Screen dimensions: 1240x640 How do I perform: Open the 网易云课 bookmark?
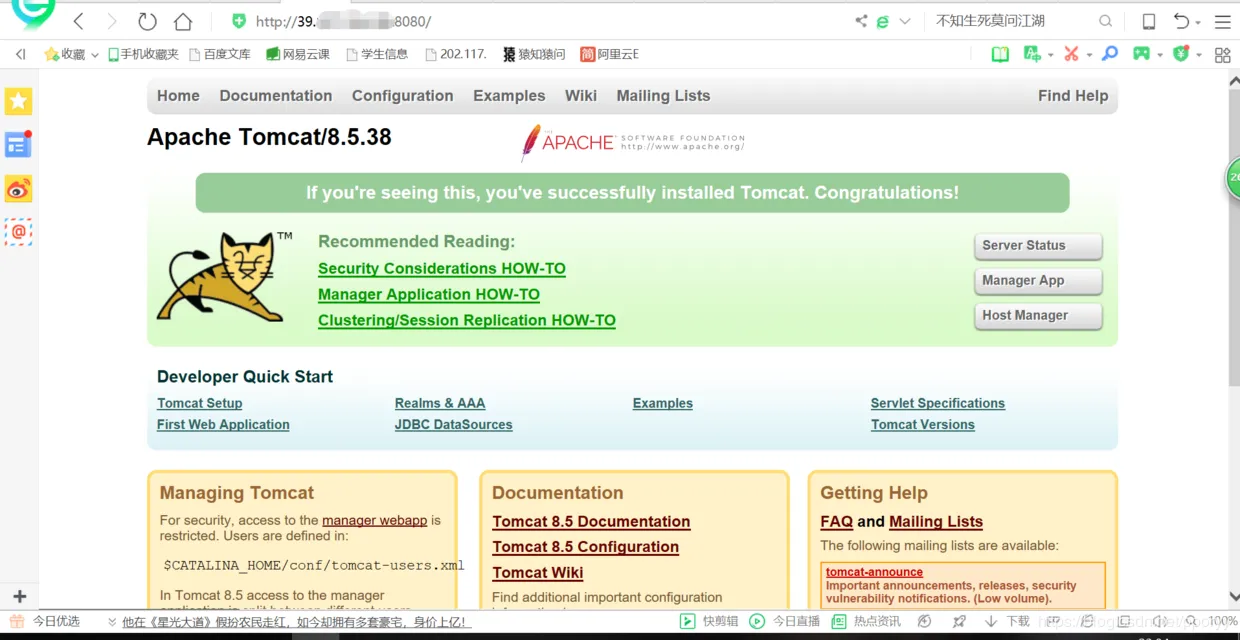(298, 54)
